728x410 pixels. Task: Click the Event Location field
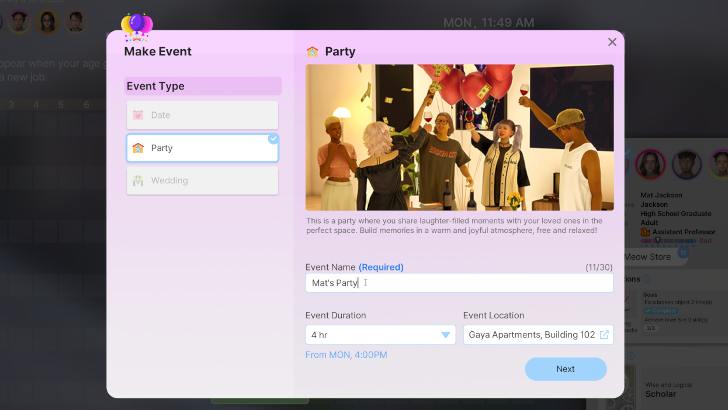(538, 335)
